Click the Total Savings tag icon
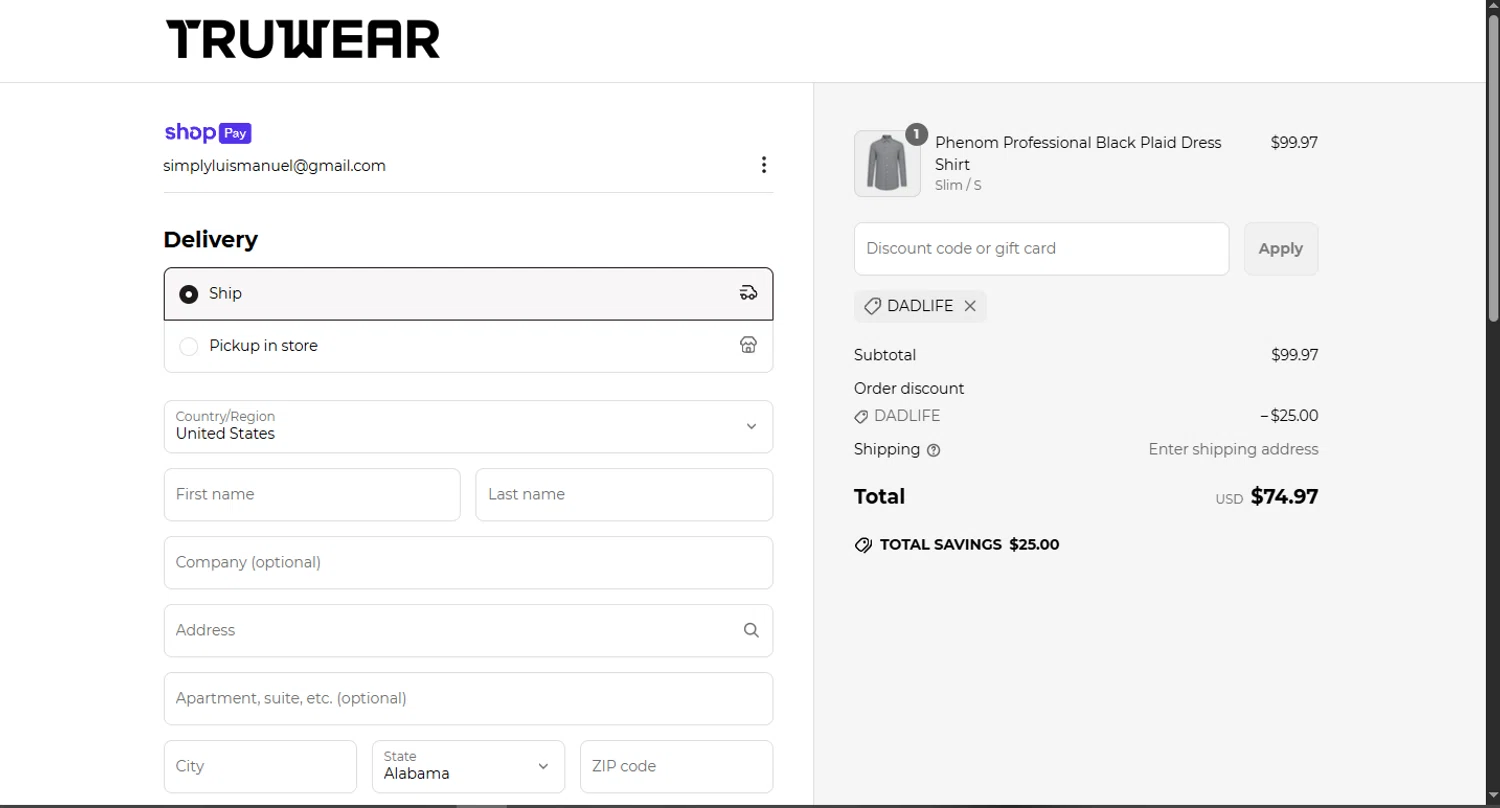 (863, 545)
